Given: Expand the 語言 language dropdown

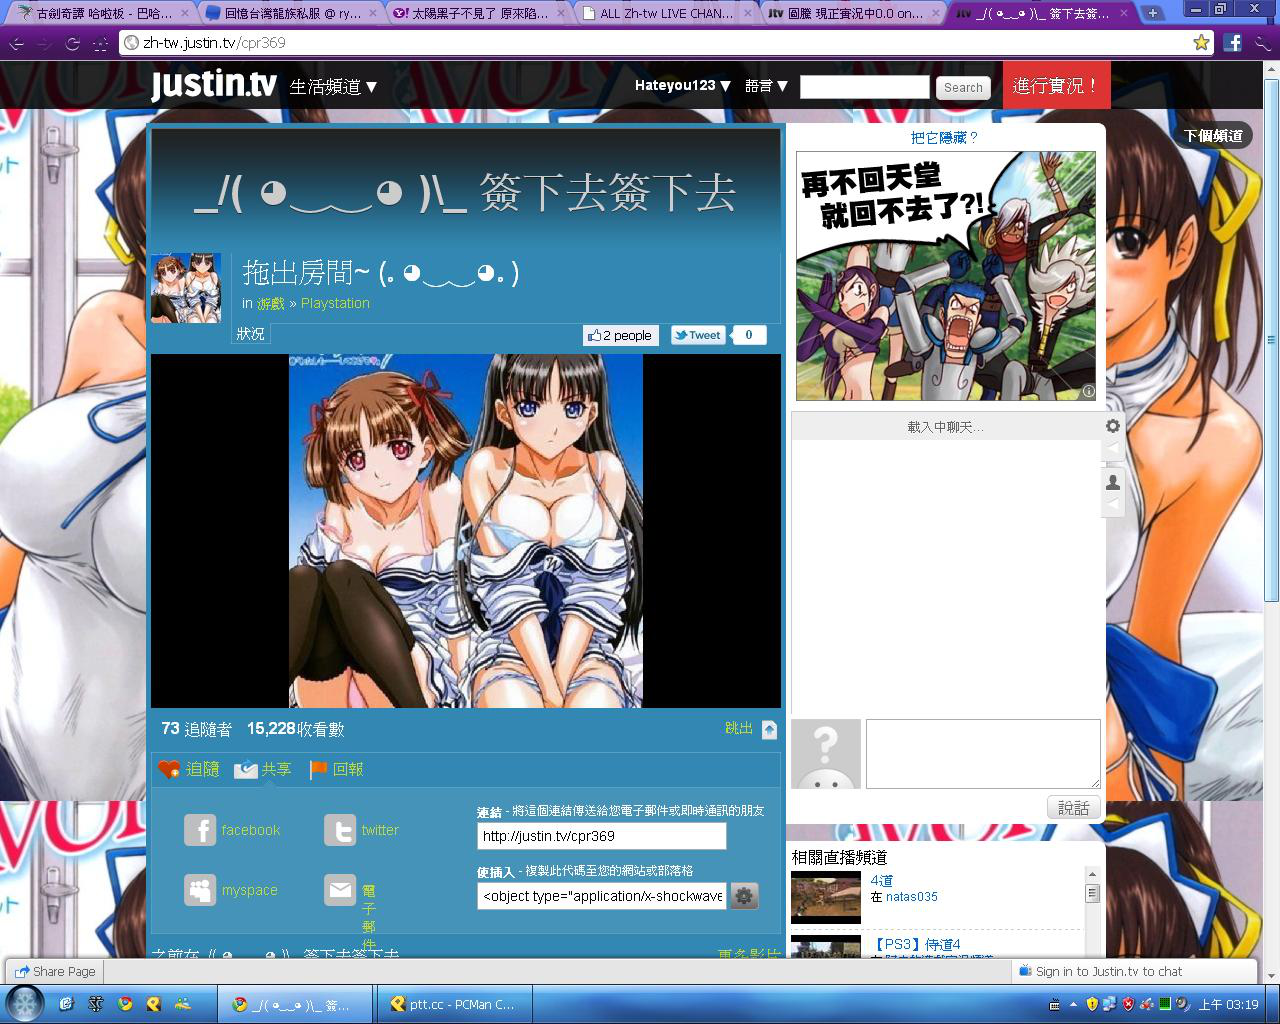Looking at the screenshot, I should 766,86.
